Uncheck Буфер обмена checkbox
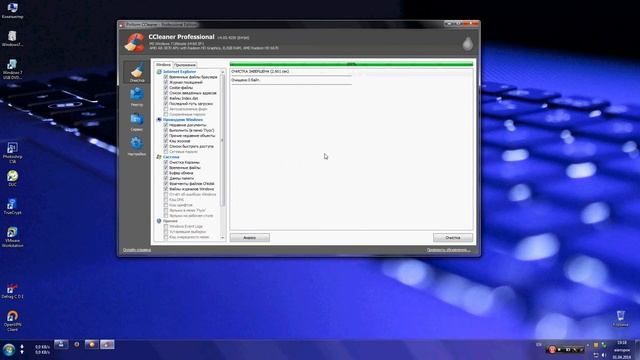Screen dimensions: 640x360 pos(166,173)
